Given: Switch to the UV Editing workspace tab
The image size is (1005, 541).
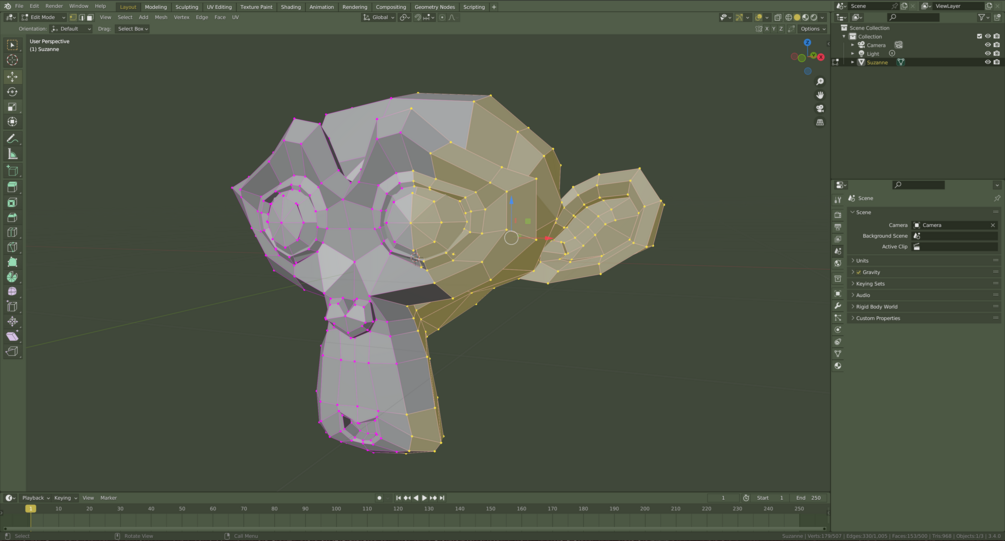Looking at the screenshot, I should [x=219, y=6].
